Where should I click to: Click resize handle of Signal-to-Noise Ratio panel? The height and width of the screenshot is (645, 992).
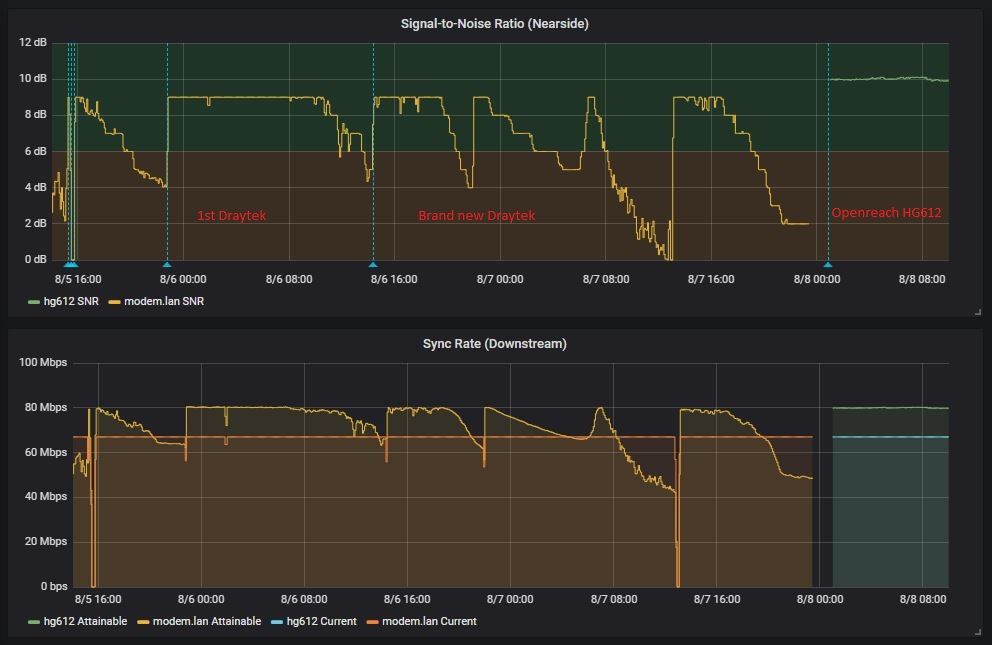pos(977,312)
